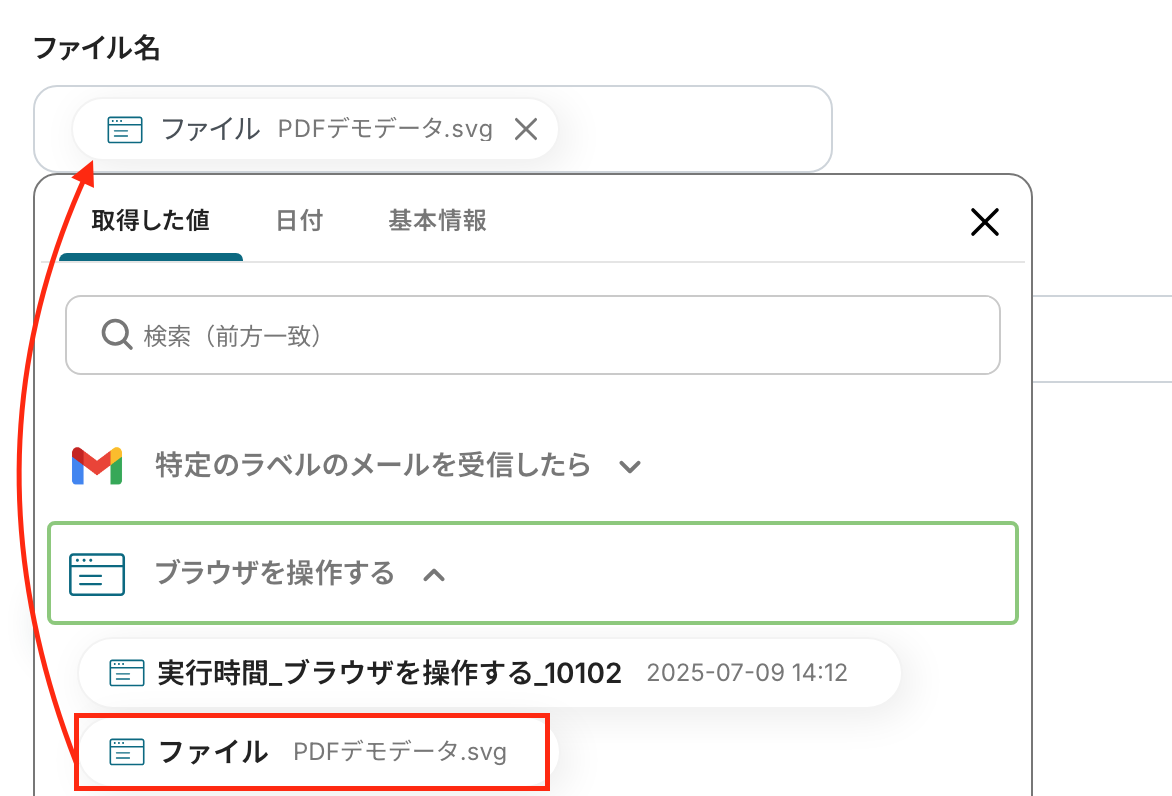Click the ブラウザを操作する browser icon
1172x796 pixels.
(x=97, y=574)
